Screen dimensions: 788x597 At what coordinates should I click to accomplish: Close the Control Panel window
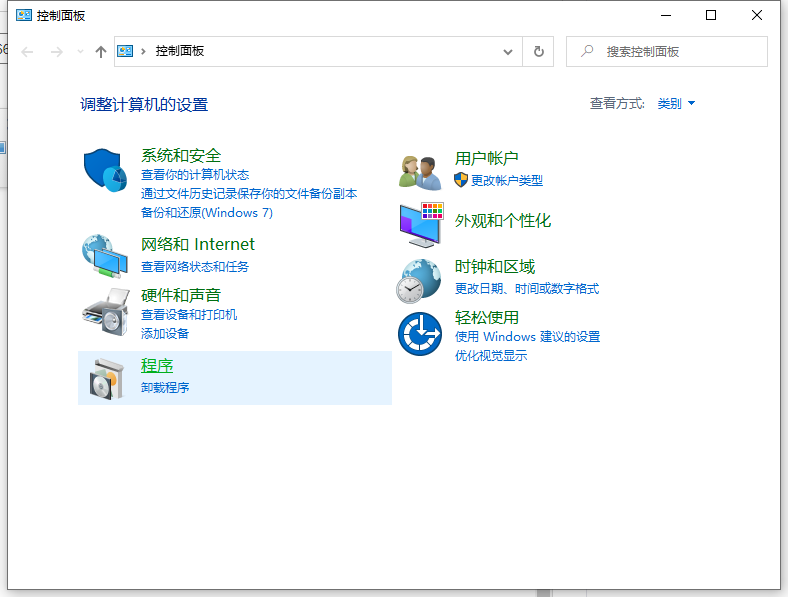(757, 15)
